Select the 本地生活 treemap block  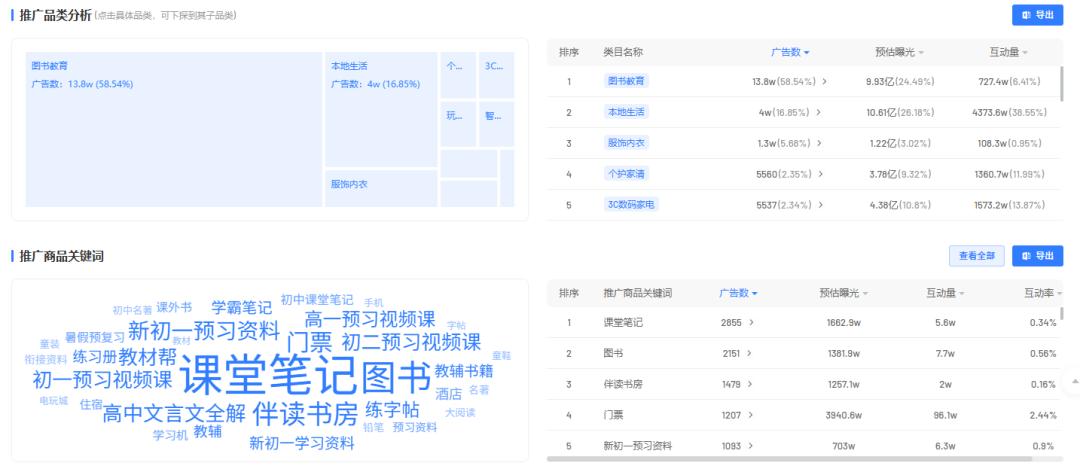point(381,110)
